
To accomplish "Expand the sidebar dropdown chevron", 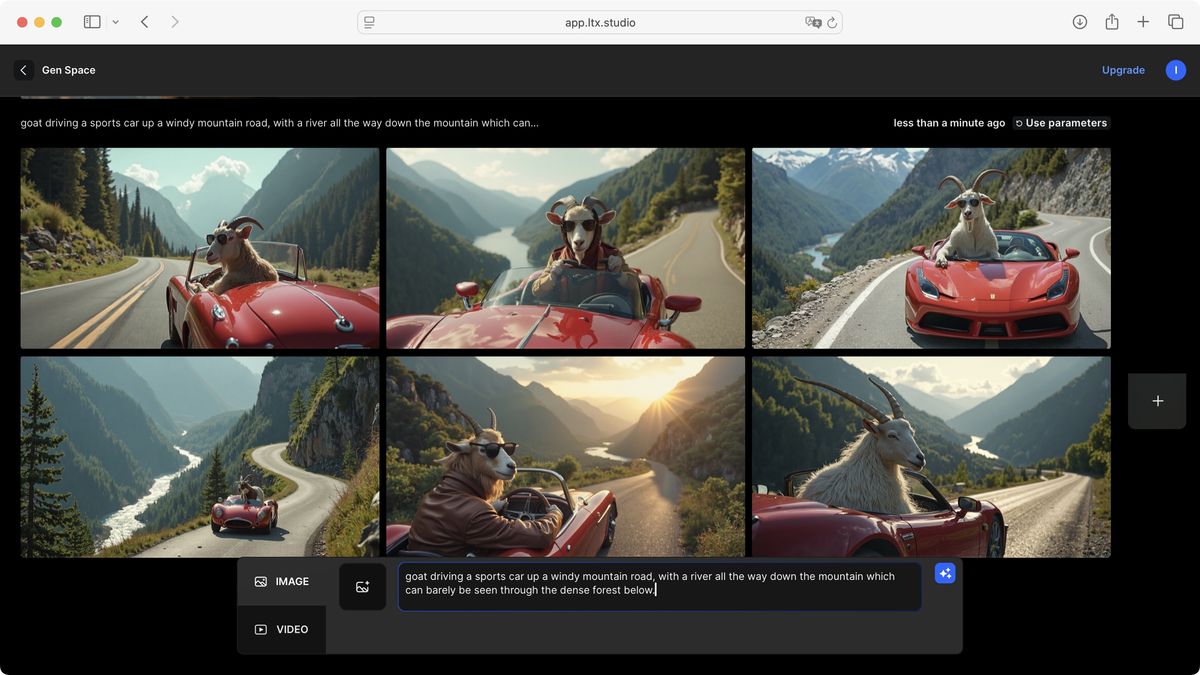I will (x=116, y=22).
